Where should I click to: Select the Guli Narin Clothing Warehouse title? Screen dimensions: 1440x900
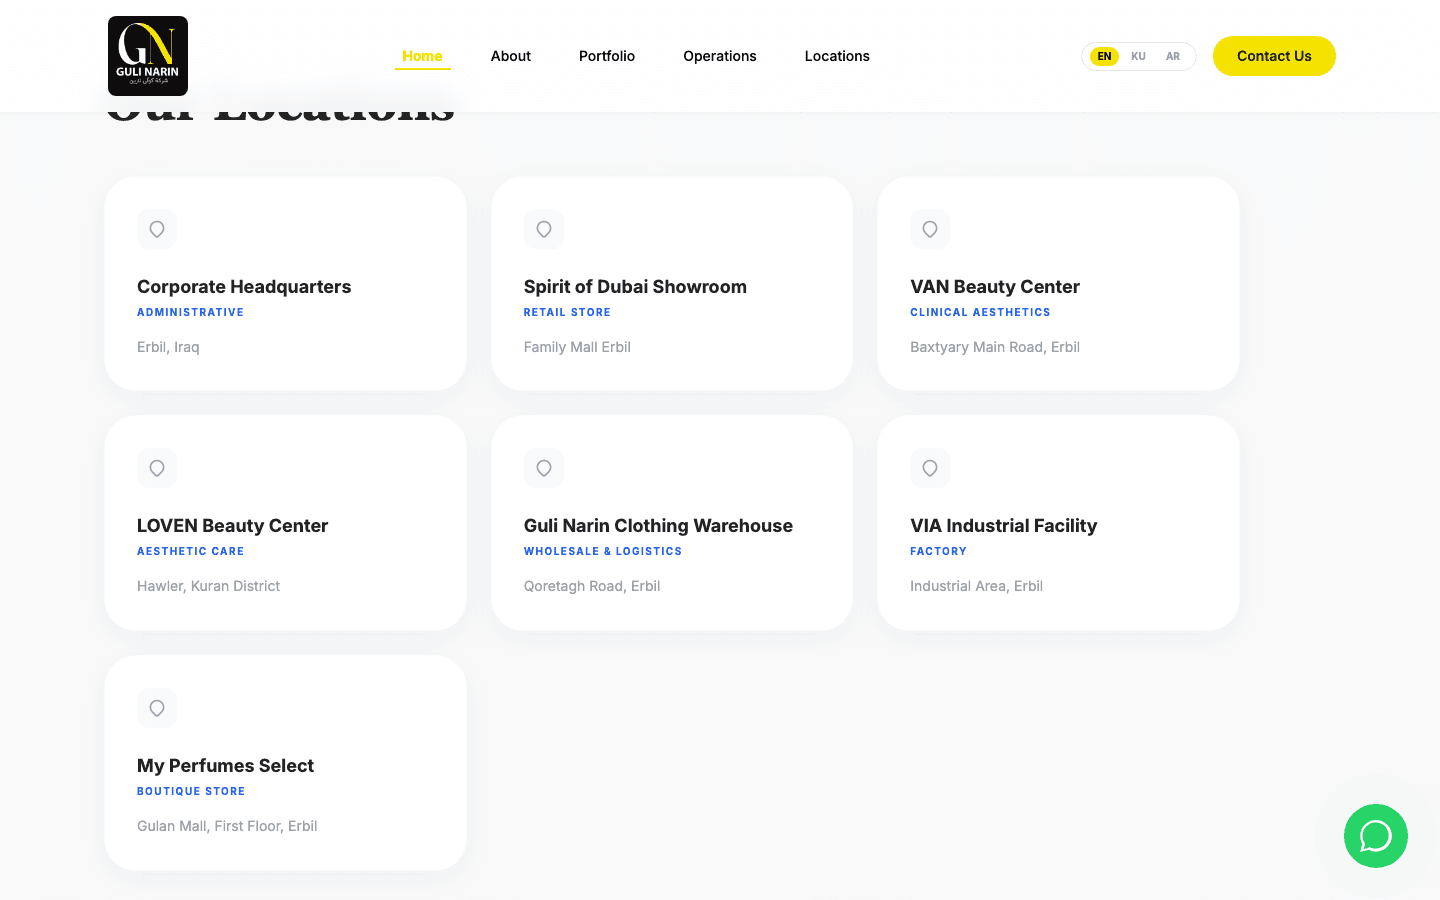click(x=658, y=526)
